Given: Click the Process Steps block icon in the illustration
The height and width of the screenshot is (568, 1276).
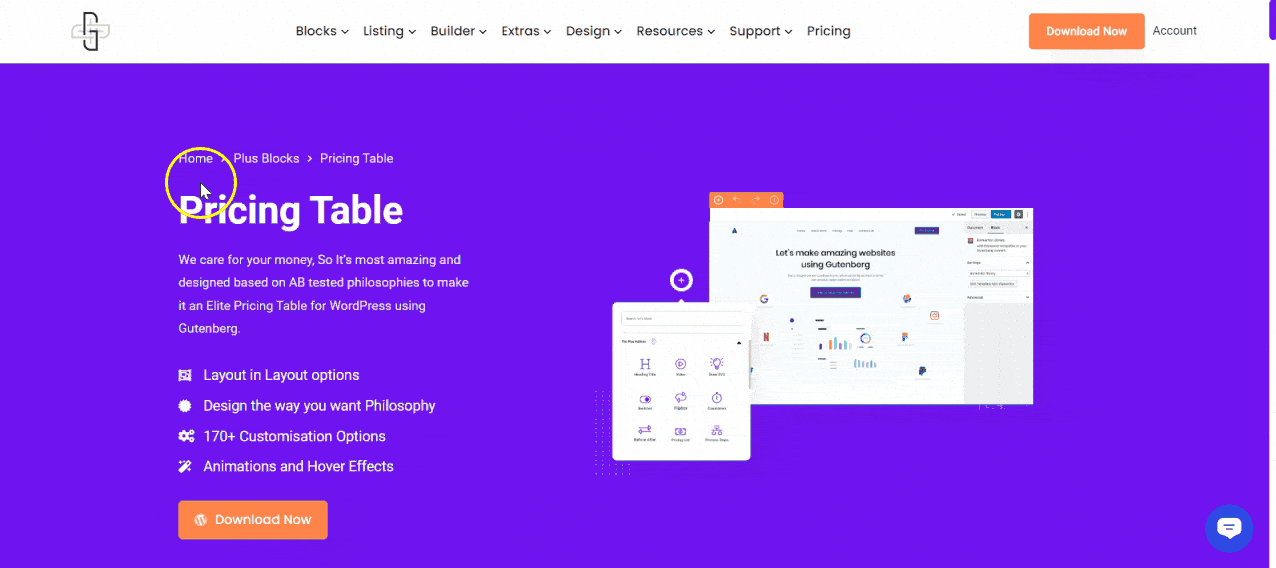Looking at the screenshot, I should 716,430.
